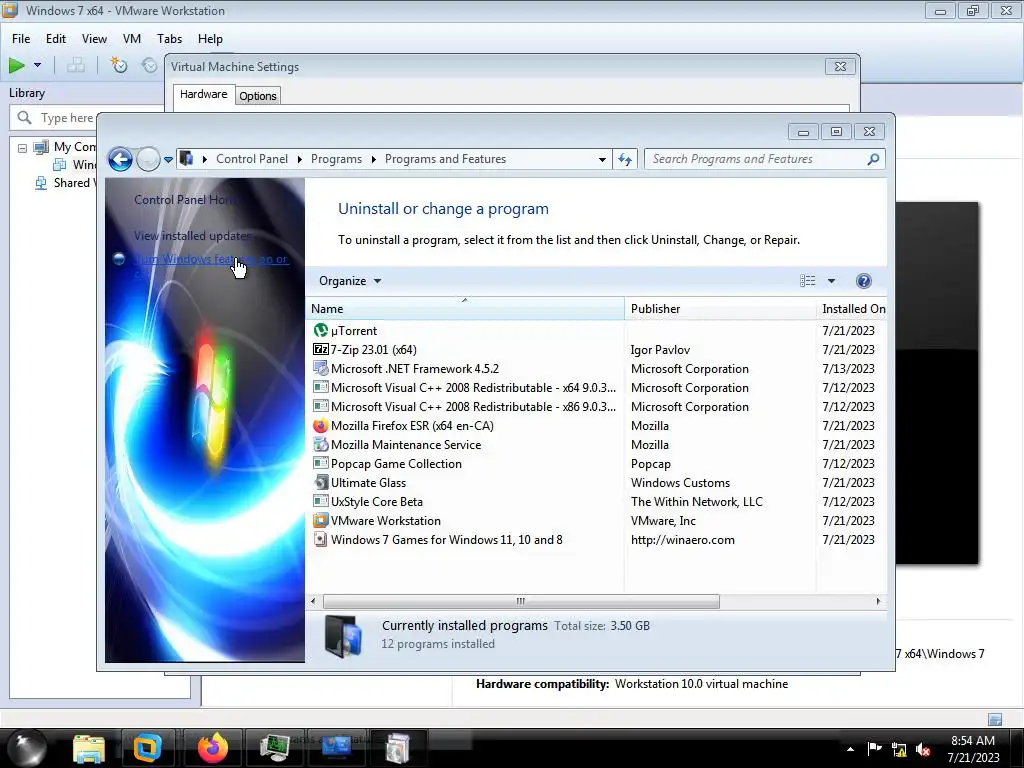Open the VM menu
Viewport: 1024px width, 768px height.
coord(132,39)
